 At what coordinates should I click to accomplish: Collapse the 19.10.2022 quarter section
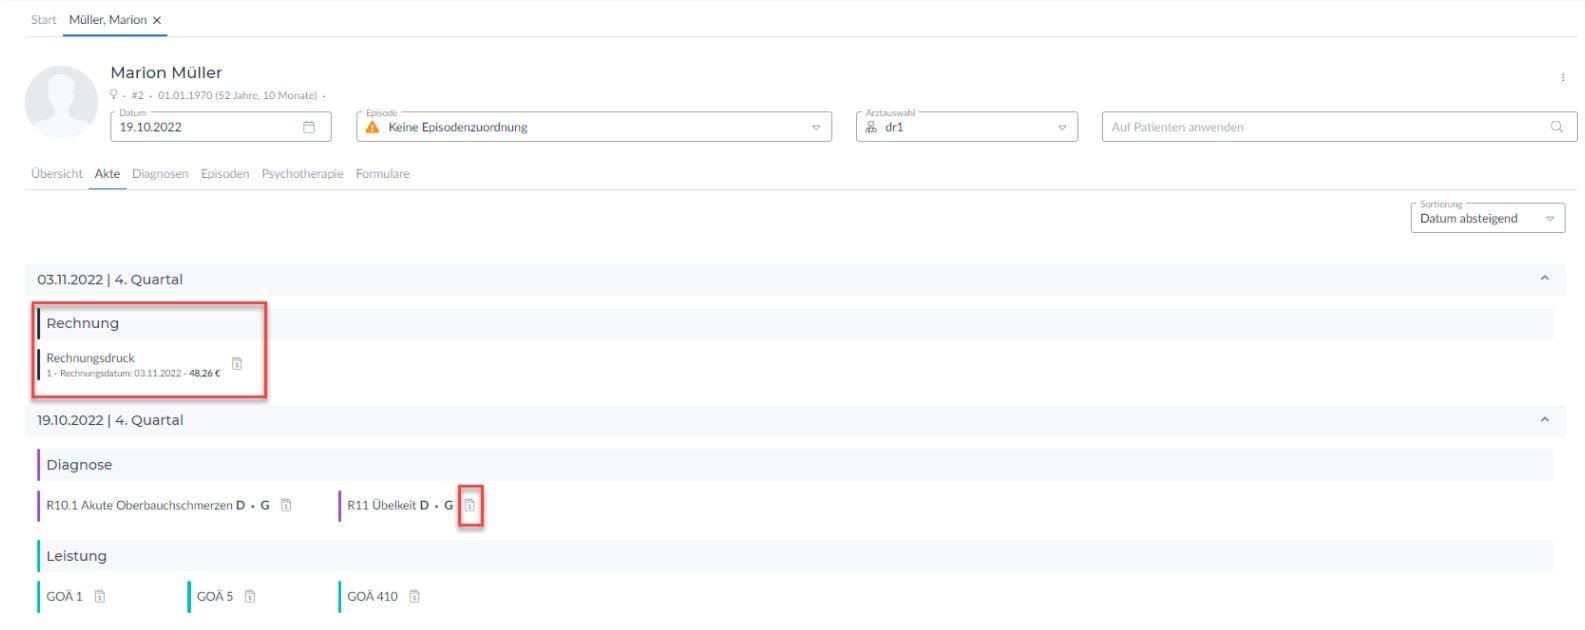(1544, 420)
